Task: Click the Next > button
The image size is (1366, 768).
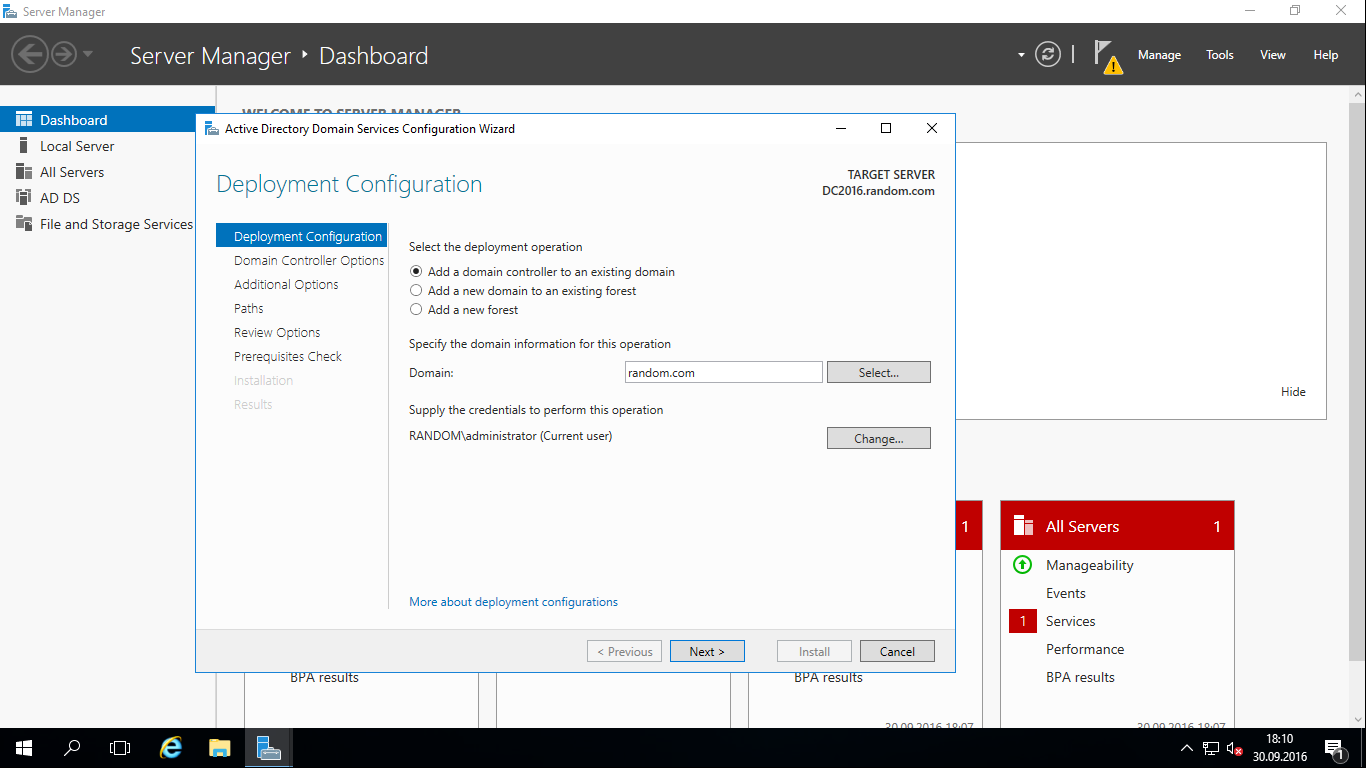Action: (707, 651)
